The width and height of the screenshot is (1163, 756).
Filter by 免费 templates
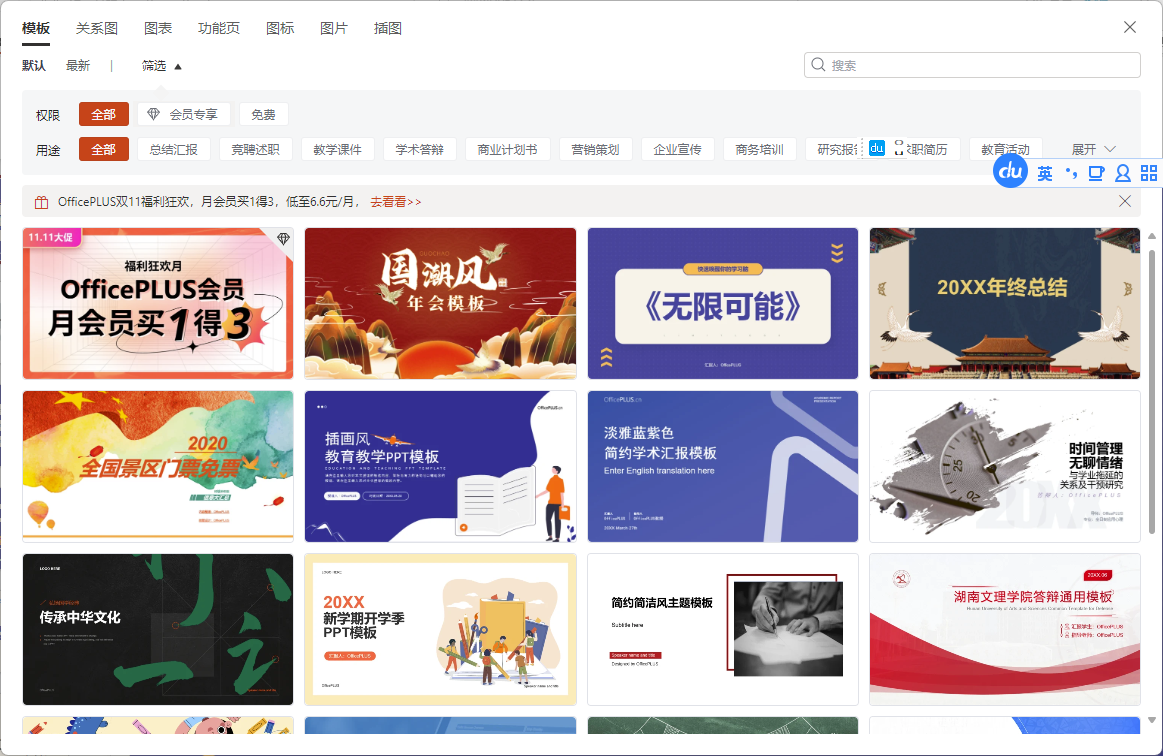(x=263, y=114)
